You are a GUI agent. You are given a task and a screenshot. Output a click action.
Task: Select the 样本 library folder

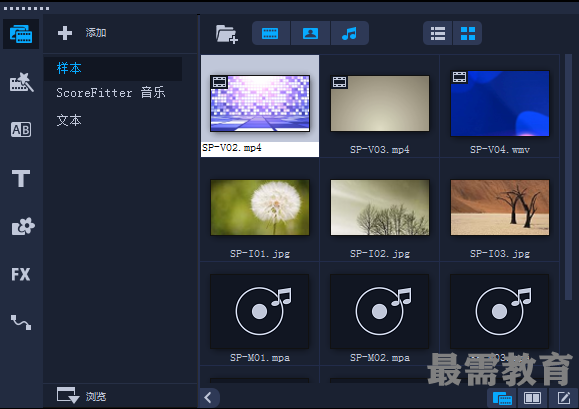[113, 69]
